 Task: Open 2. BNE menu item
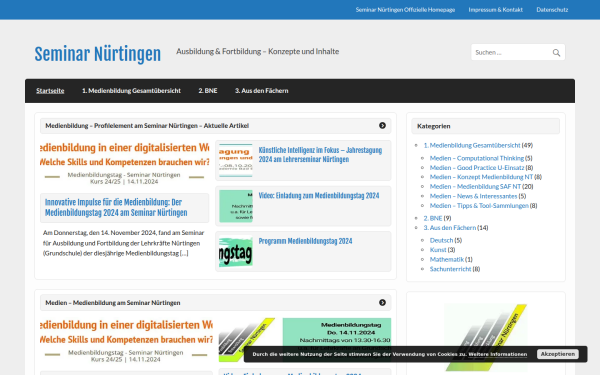pos(208,91)
